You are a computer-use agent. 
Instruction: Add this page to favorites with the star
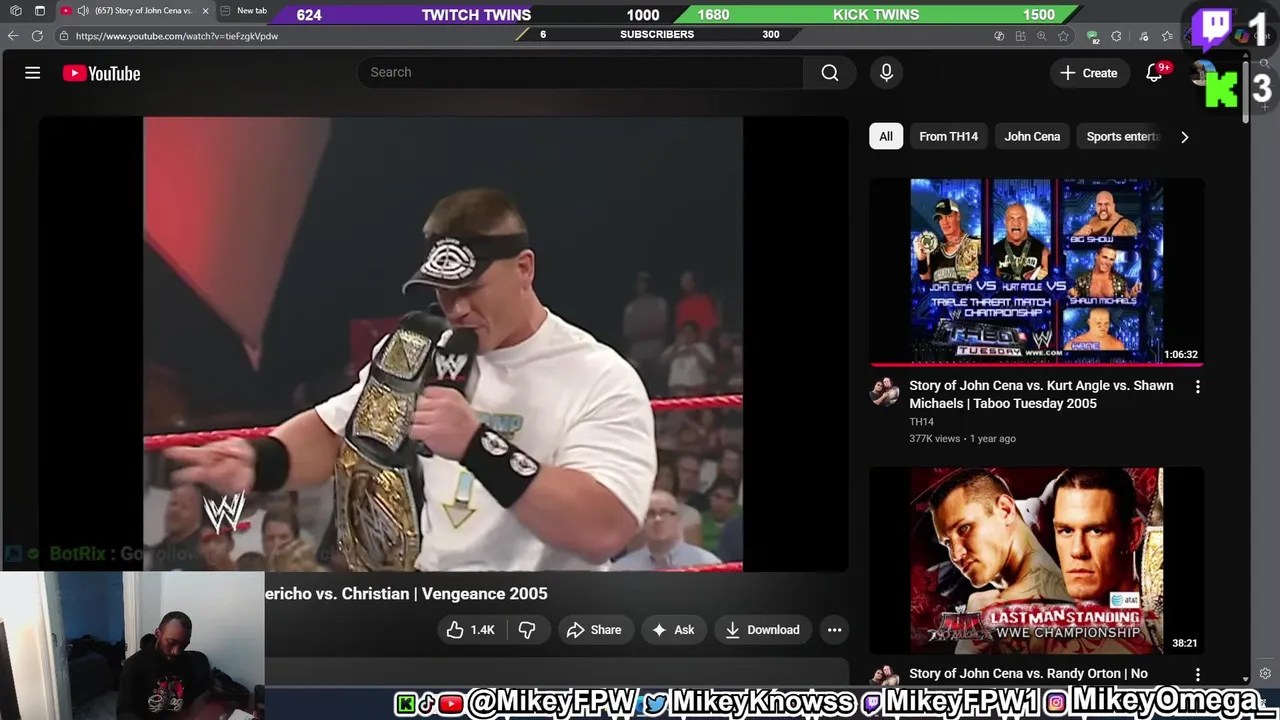[1063, 36]
